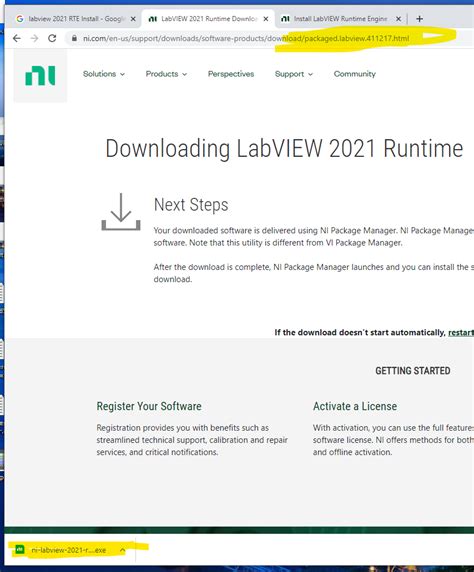Click the Next Steps heading

(x=191, y=205)
